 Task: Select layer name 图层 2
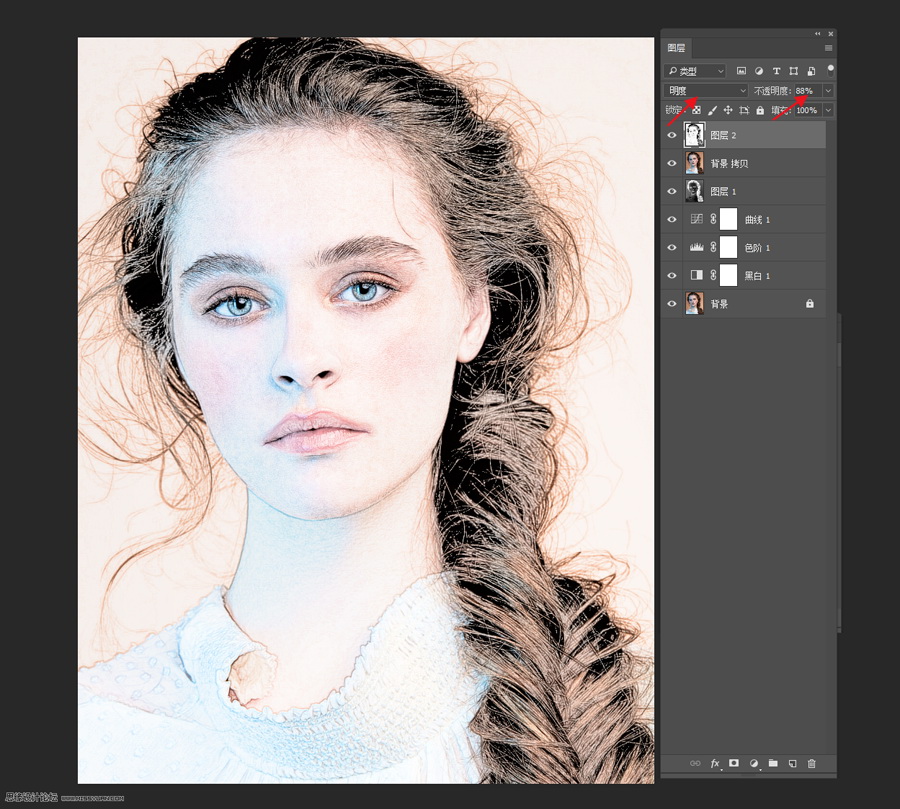723,136
